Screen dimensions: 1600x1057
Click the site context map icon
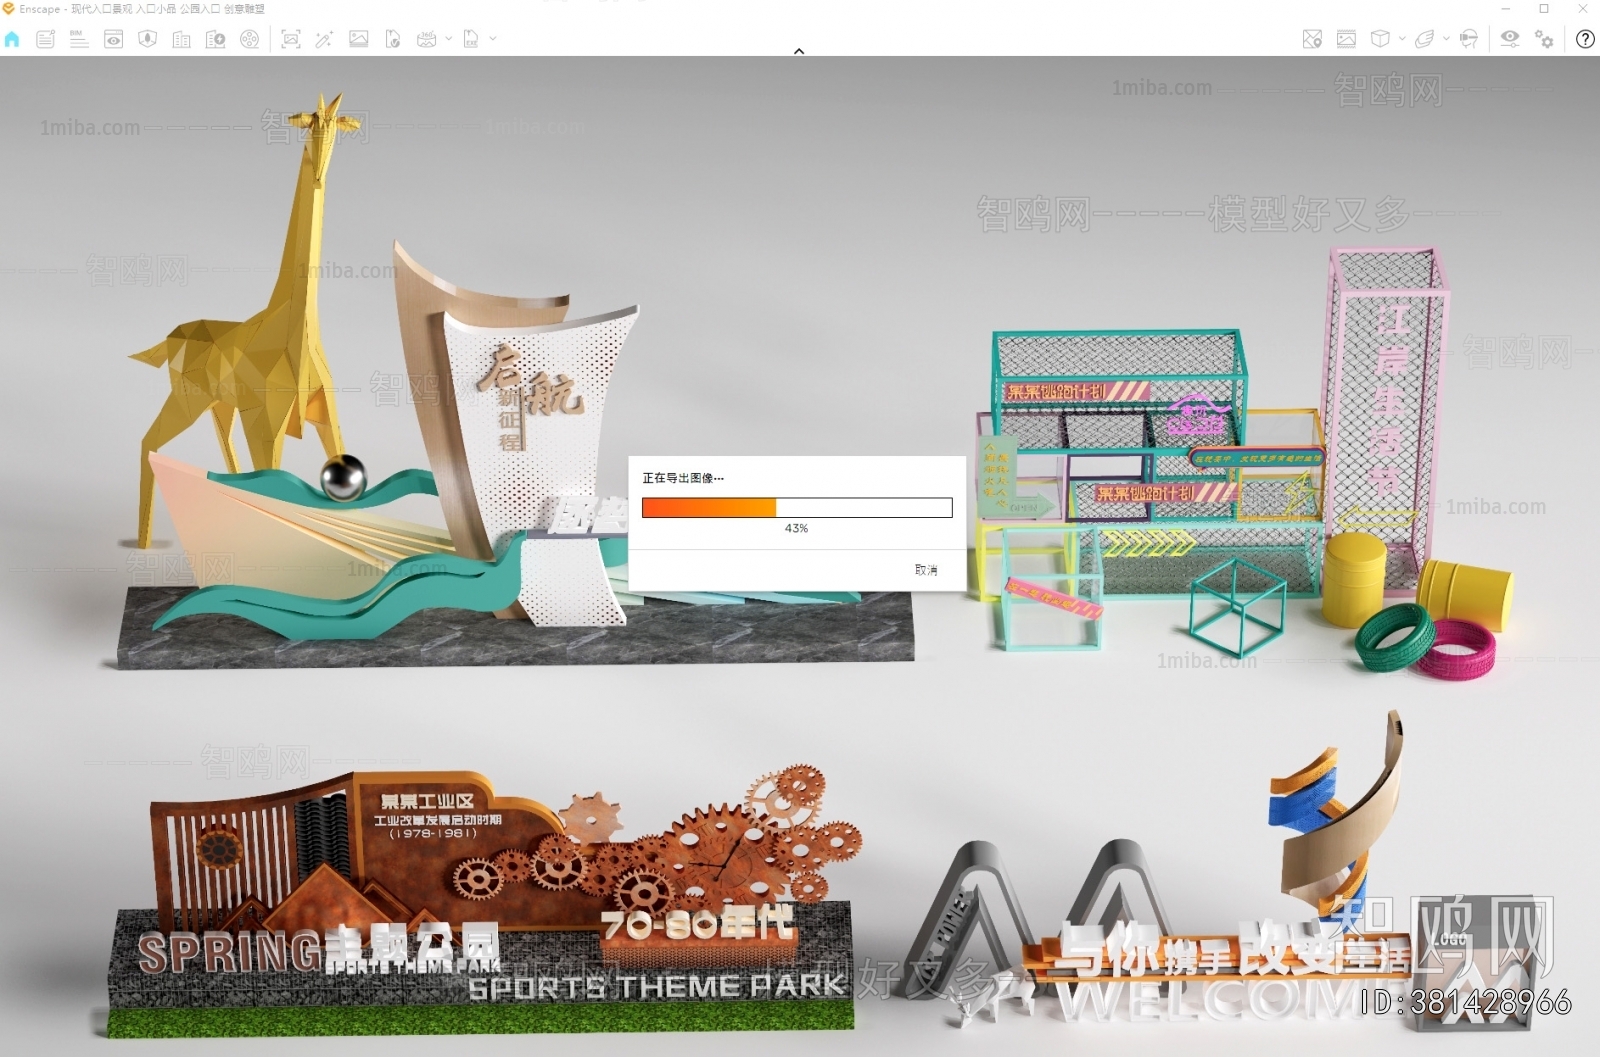click(1312, 39)
